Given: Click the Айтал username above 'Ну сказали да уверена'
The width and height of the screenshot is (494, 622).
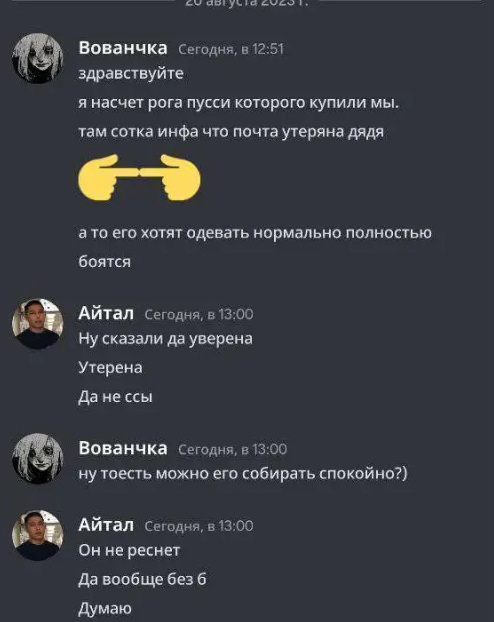Looking at the screenshot, I should [x=106, y=313].
